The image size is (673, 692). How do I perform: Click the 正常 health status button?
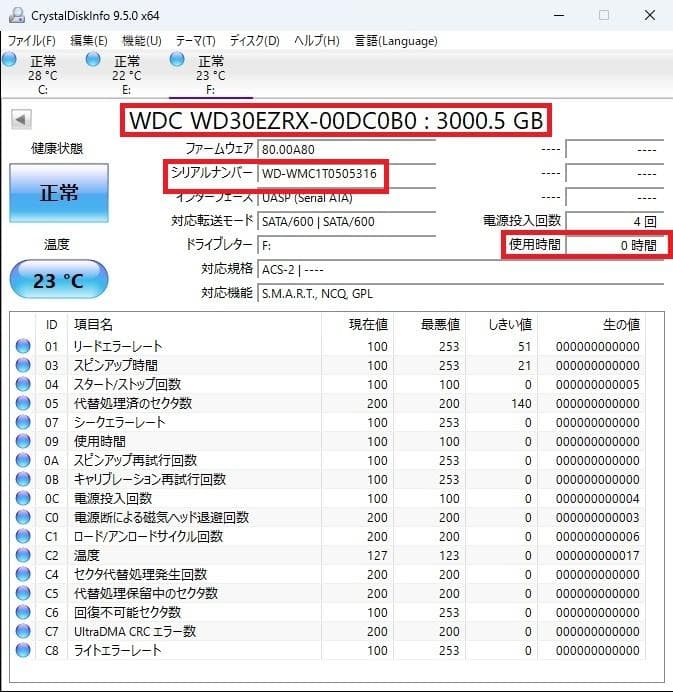click(59, 193)
